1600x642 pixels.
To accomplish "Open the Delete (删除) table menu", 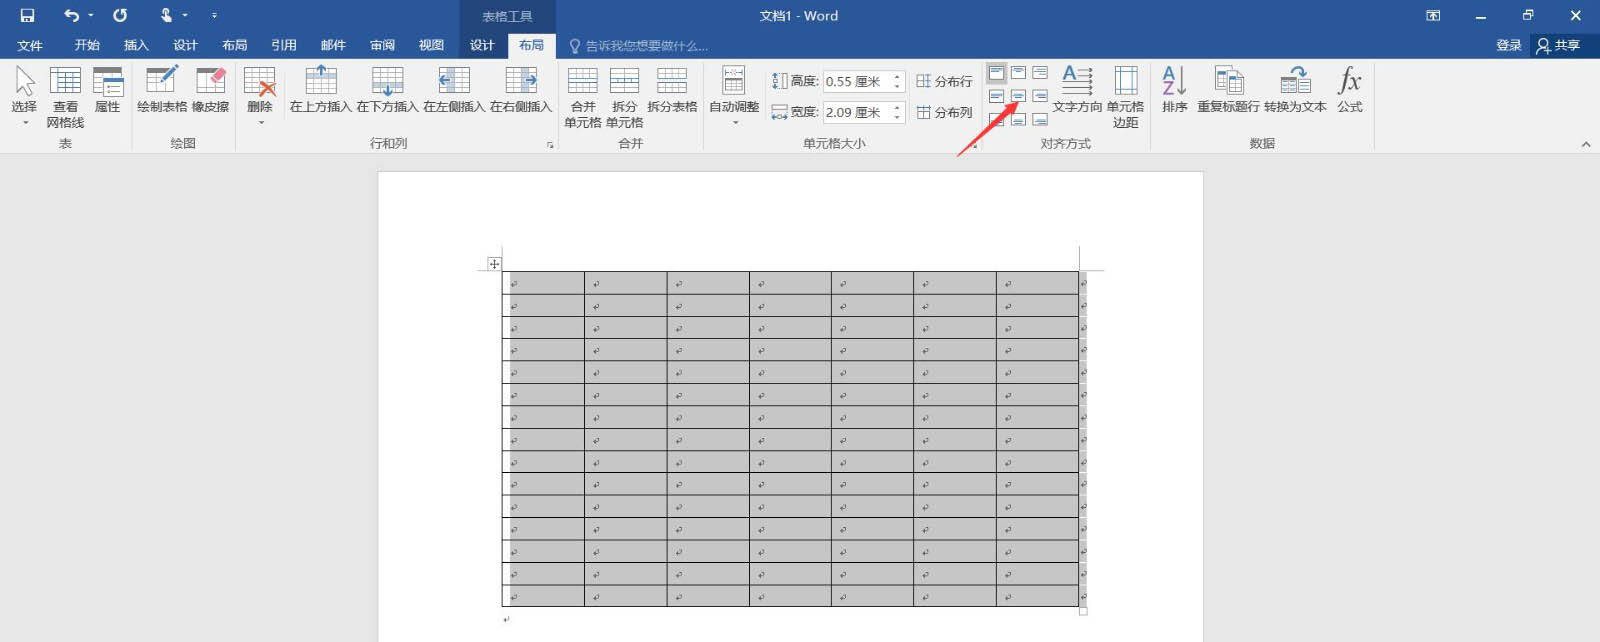I will [x=260, y=96].
